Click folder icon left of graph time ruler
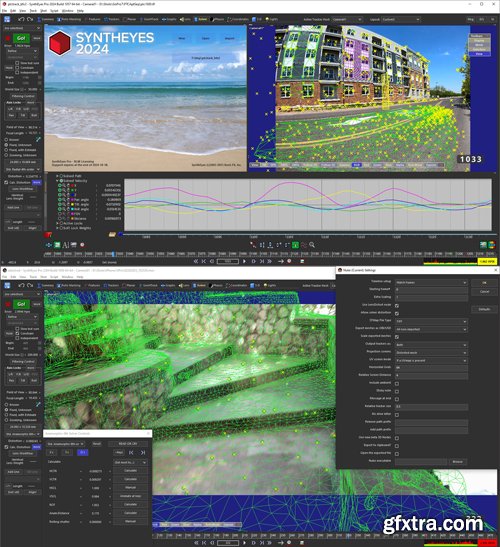 coord(112,234)
